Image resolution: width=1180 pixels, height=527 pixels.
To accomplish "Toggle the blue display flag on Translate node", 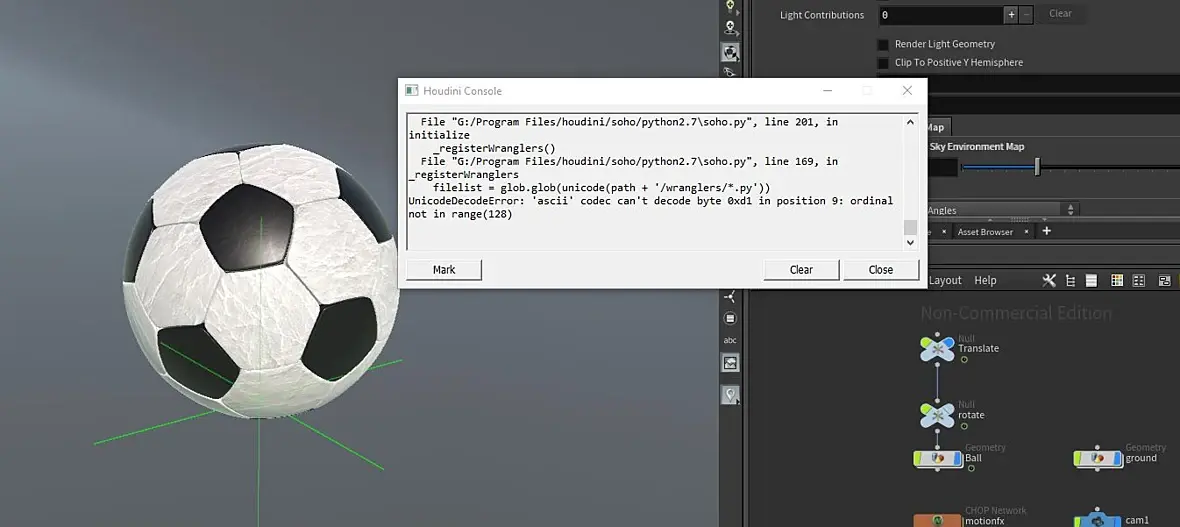I will [947, 343].
